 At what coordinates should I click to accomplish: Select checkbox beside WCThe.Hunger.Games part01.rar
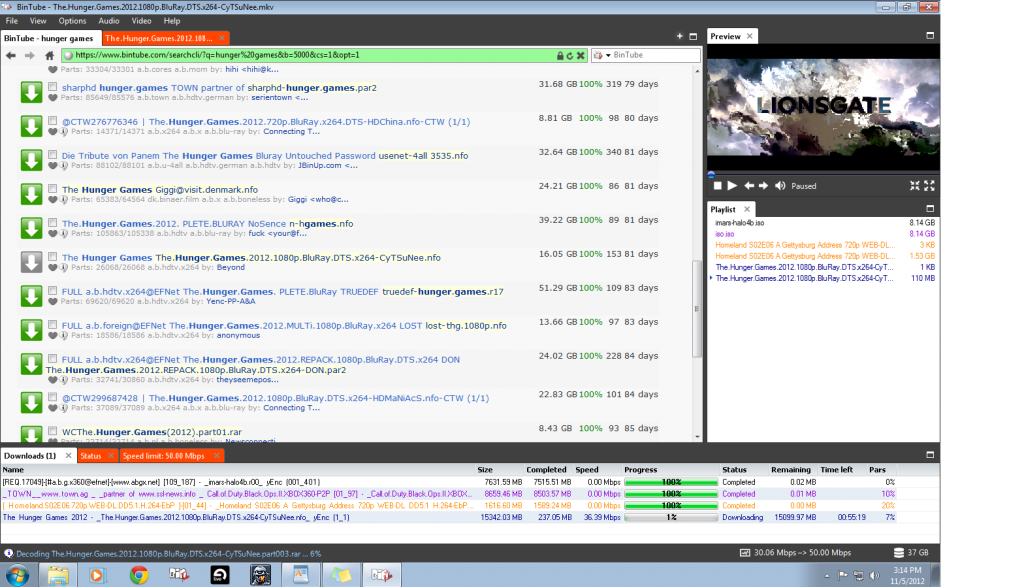coord(52,432)
